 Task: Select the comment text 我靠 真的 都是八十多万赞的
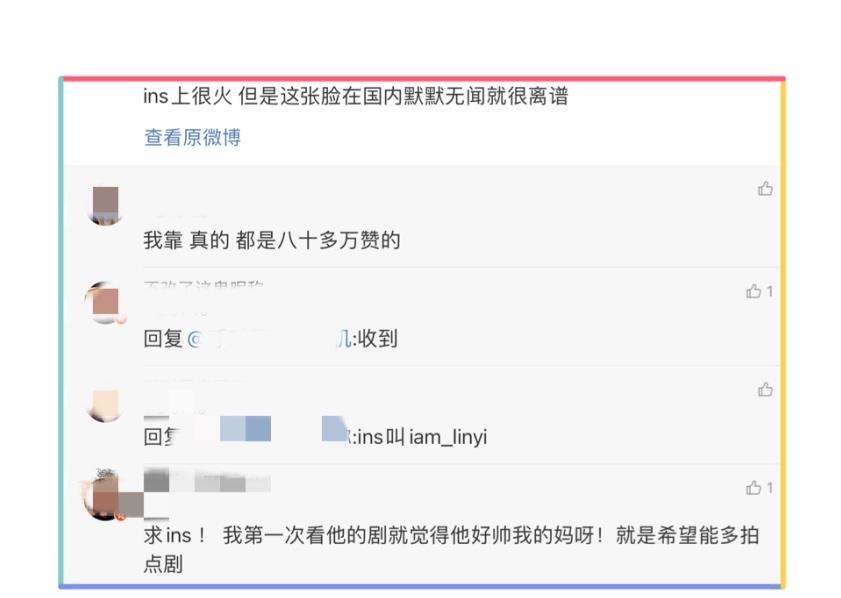click(269, 240)
